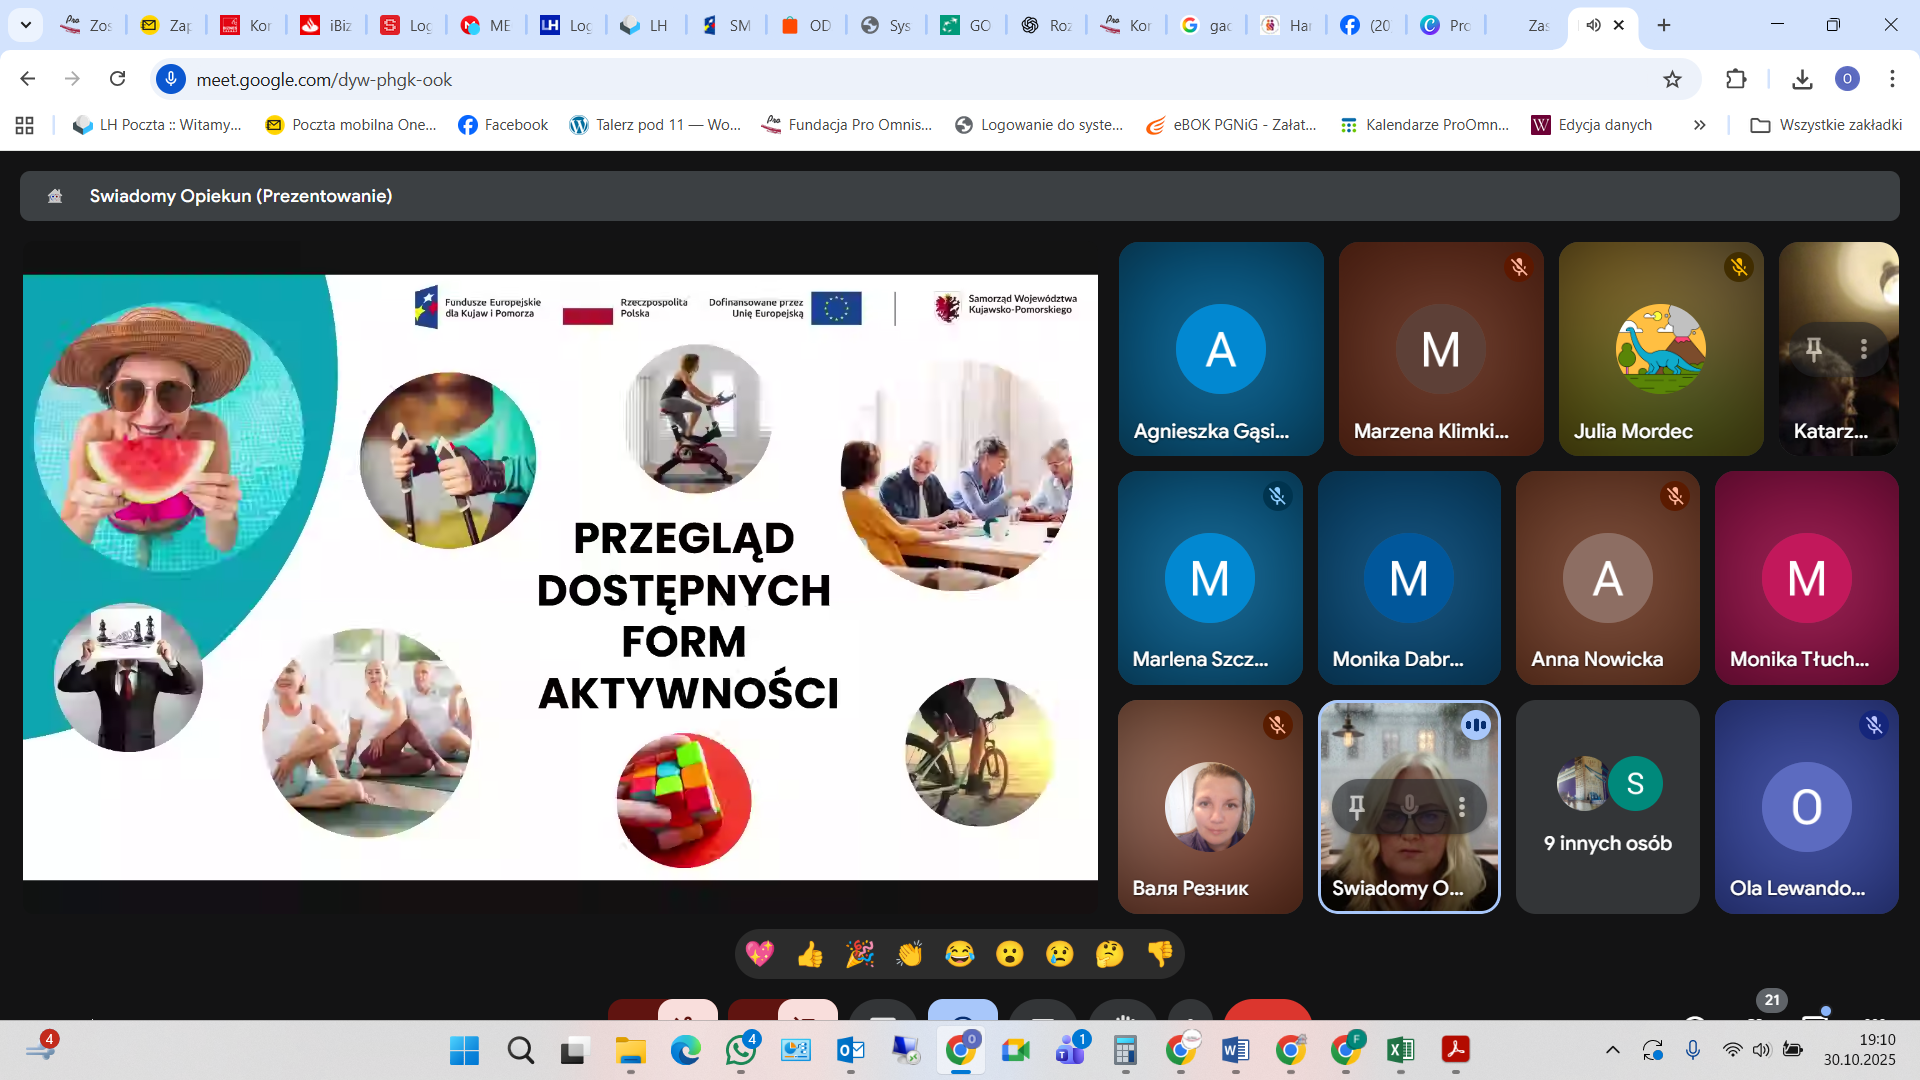Pin the Swiadomy O... video tile
This screenshot has height=1080, width=1920.
tap(1357, 806)
